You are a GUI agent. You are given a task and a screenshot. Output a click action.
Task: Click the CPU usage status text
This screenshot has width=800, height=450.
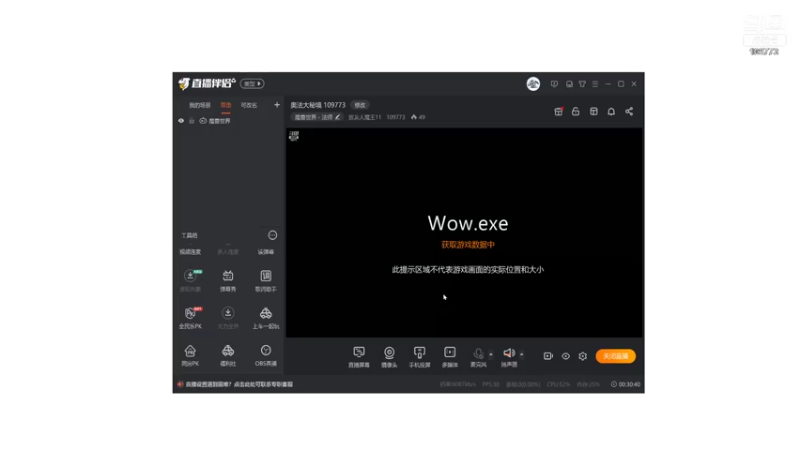pos(558,384)
